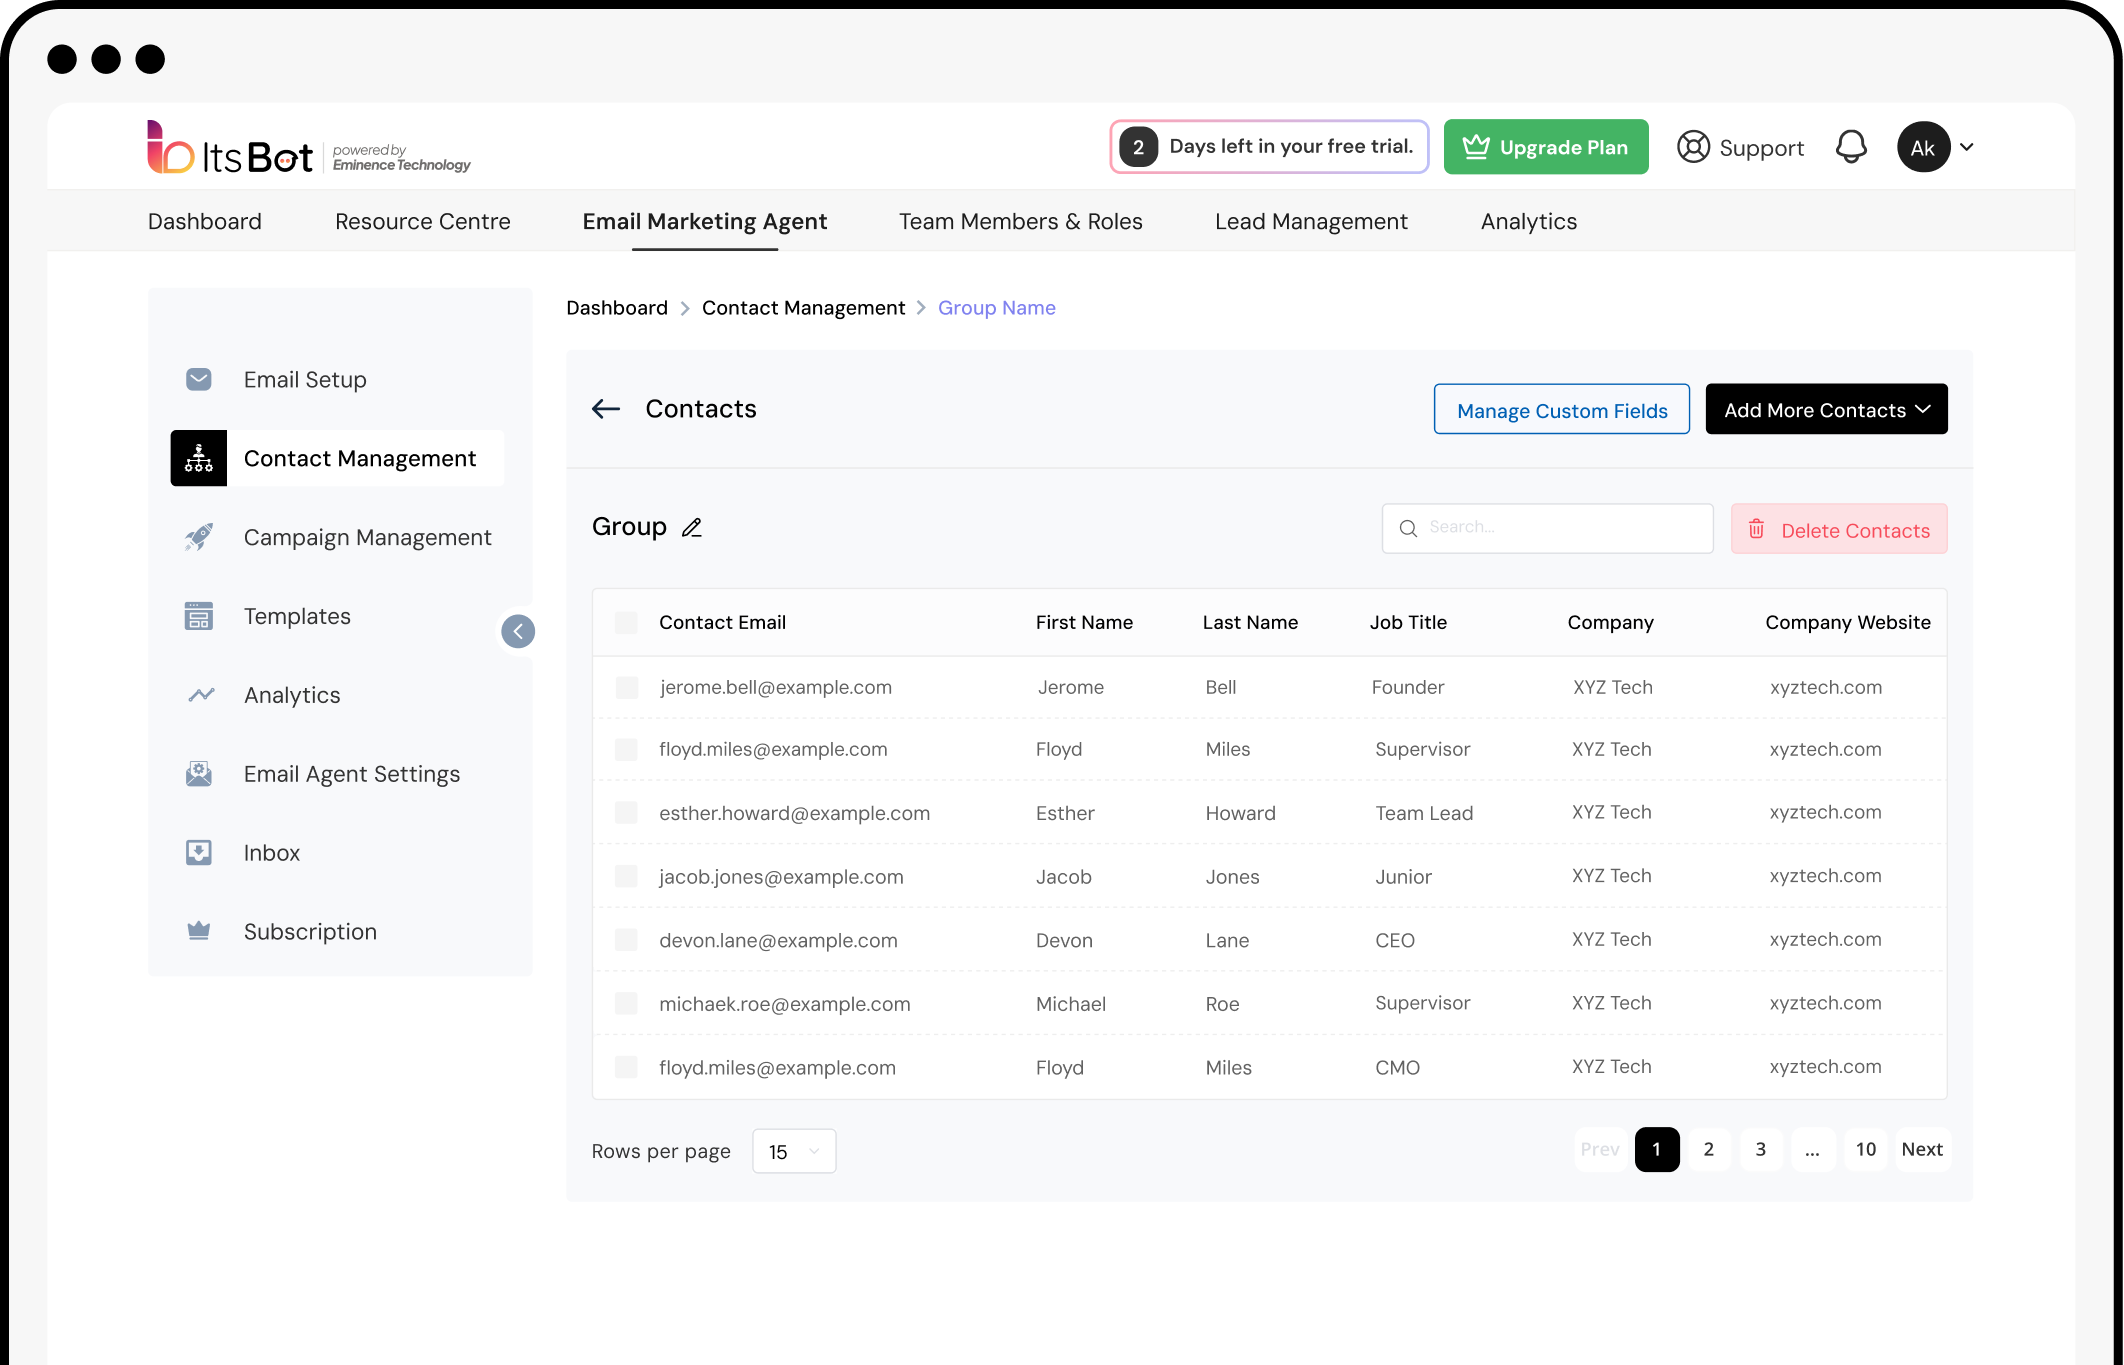Open the Email Setup section

point(304,379)
